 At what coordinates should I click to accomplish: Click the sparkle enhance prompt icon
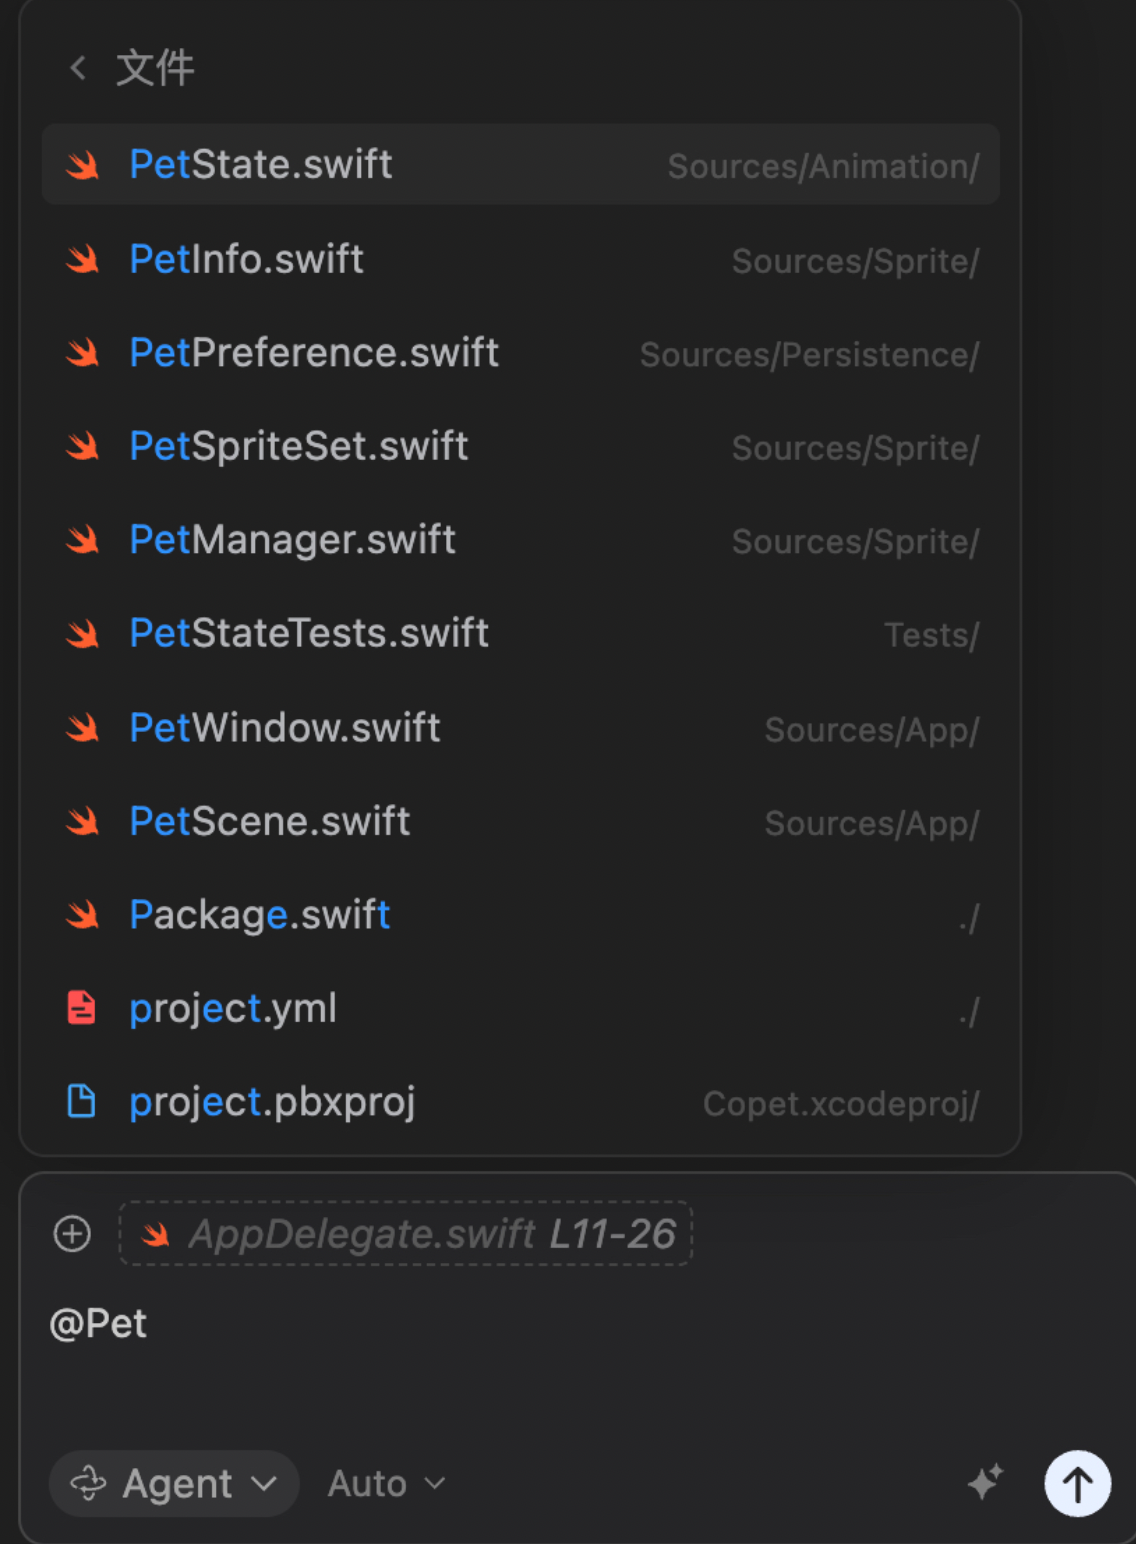[985, 1482]
